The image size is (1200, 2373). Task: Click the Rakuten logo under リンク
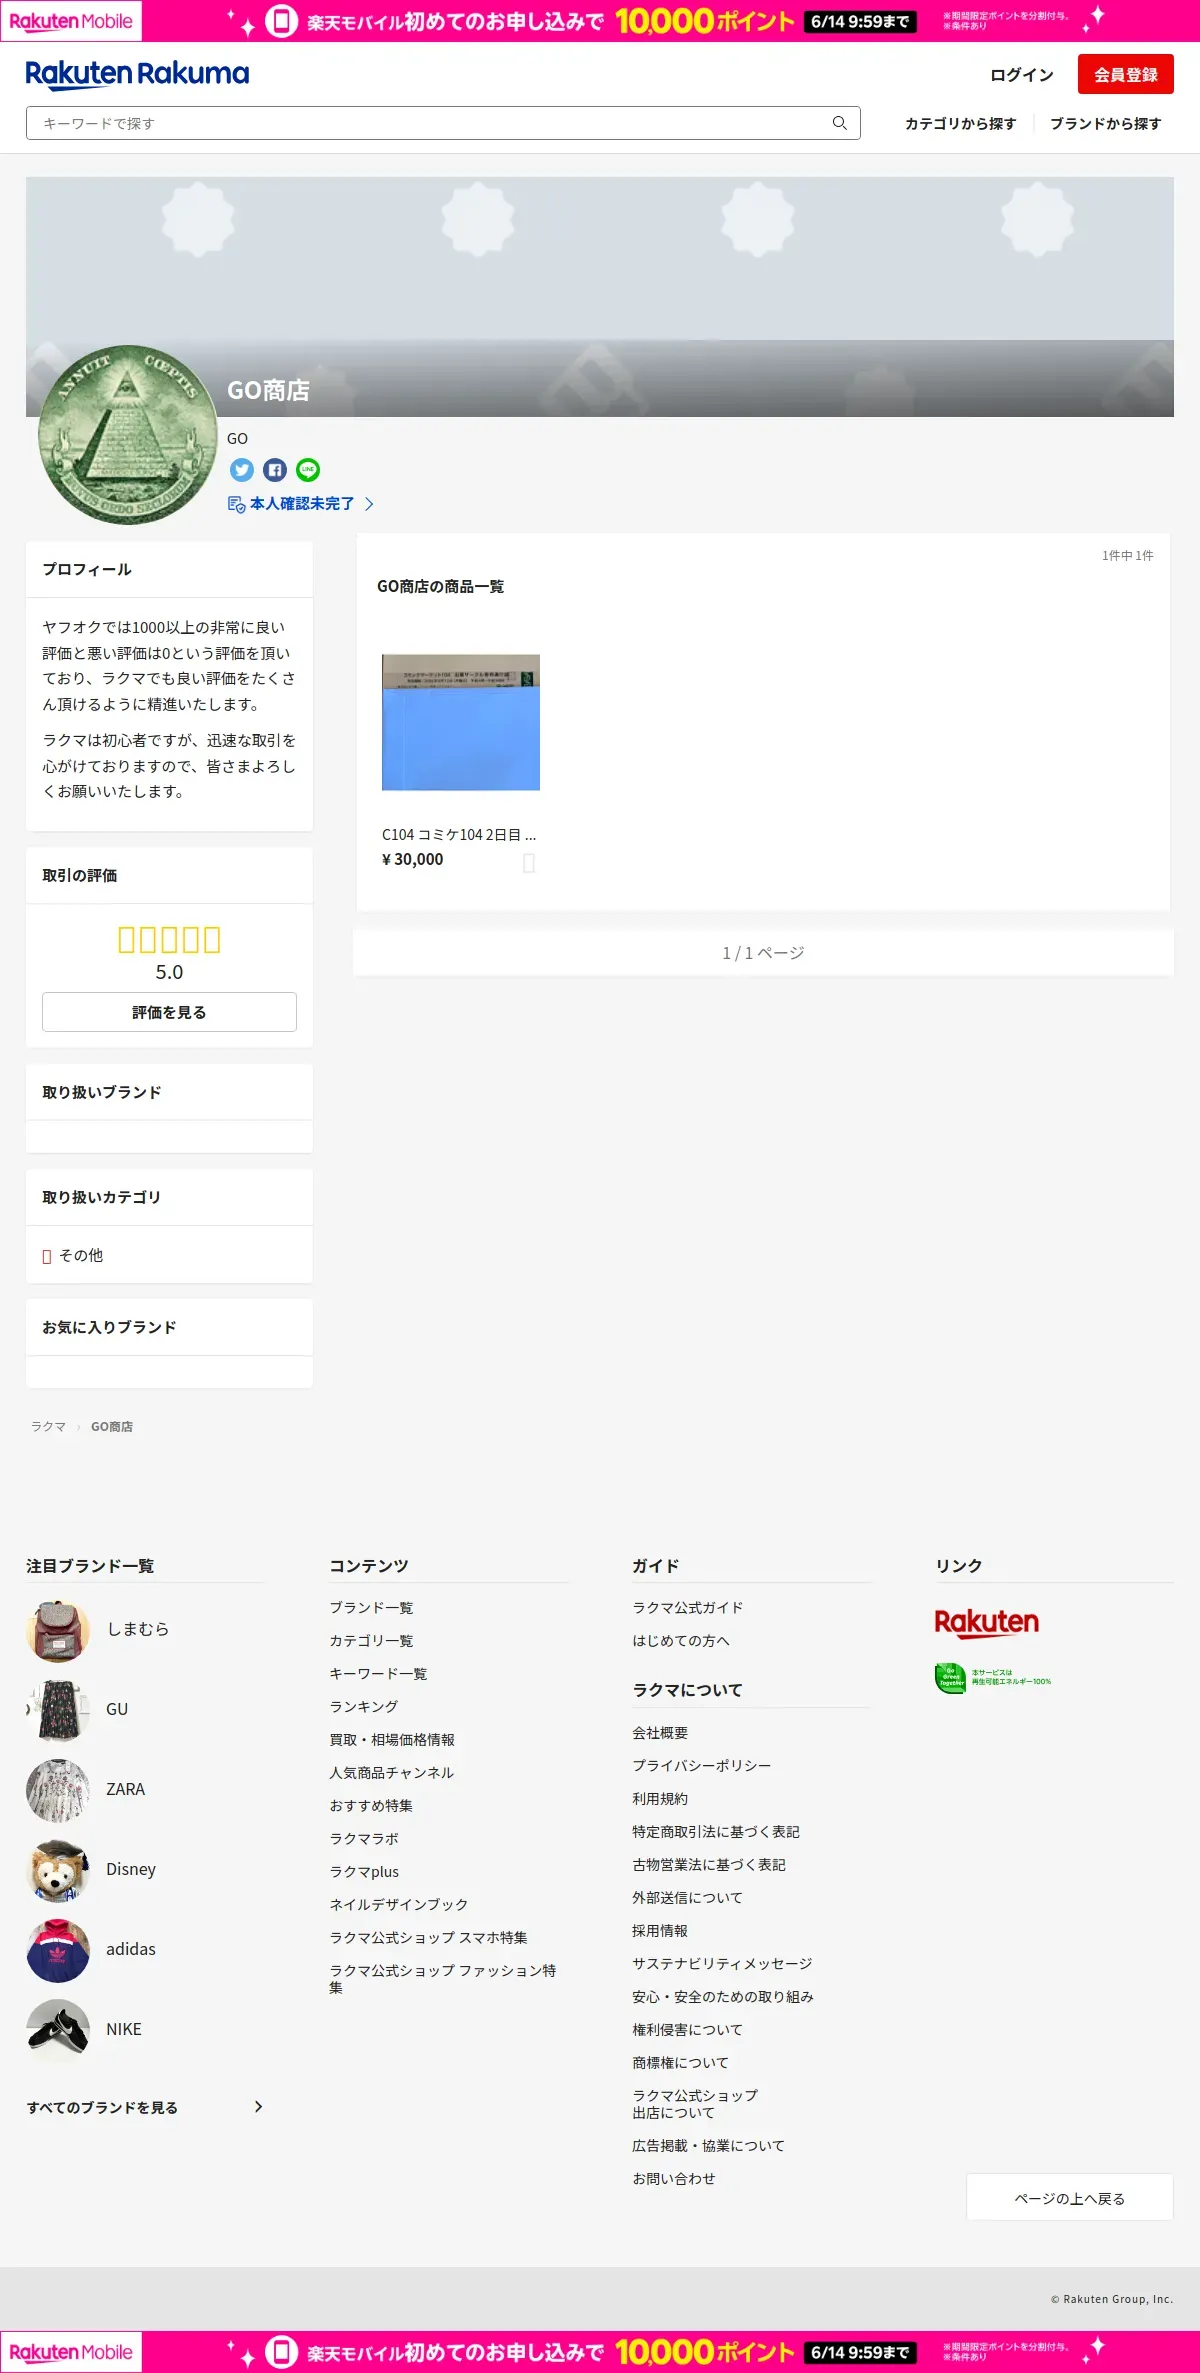[x=986, y=1622]
